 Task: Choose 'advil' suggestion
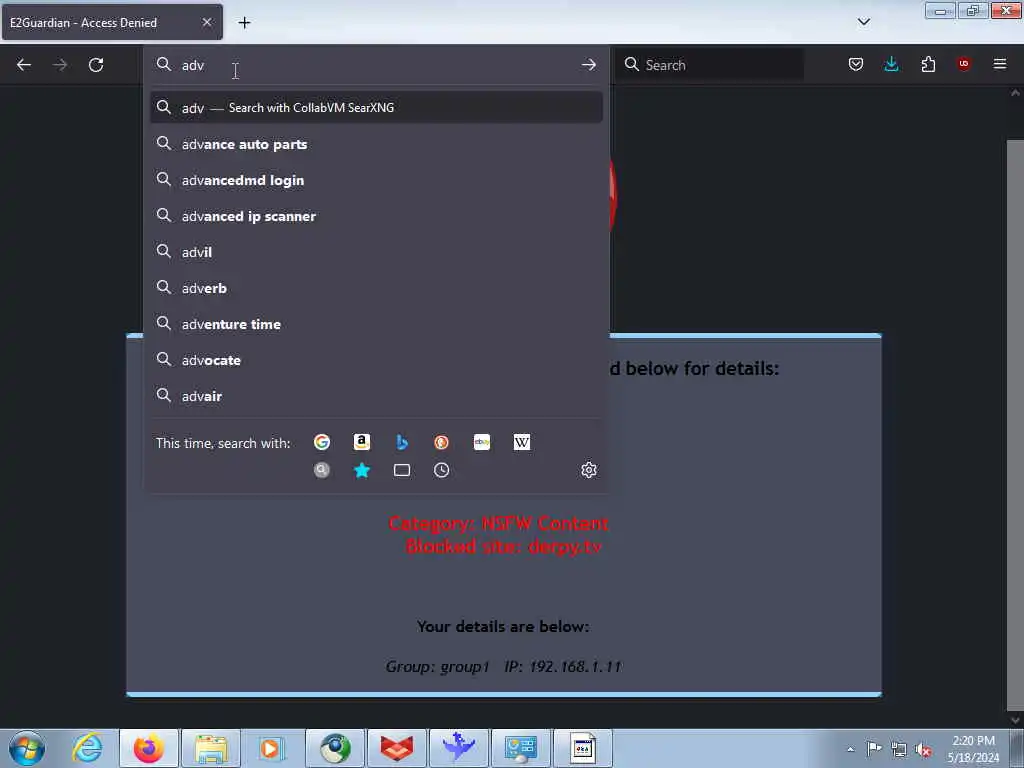[376, 251]
